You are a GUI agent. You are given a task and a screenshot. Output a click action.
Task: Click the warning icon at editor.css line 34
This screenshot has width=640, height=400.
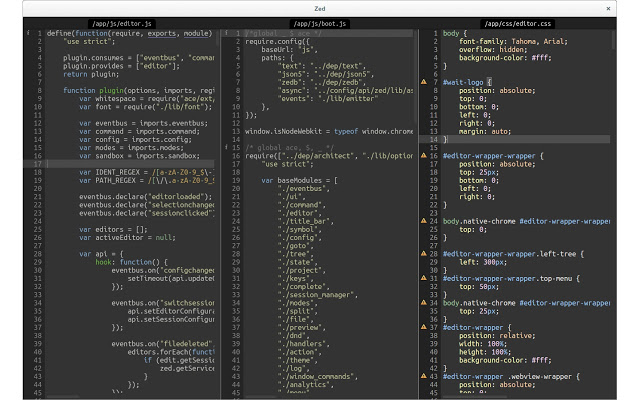(424, 302)
